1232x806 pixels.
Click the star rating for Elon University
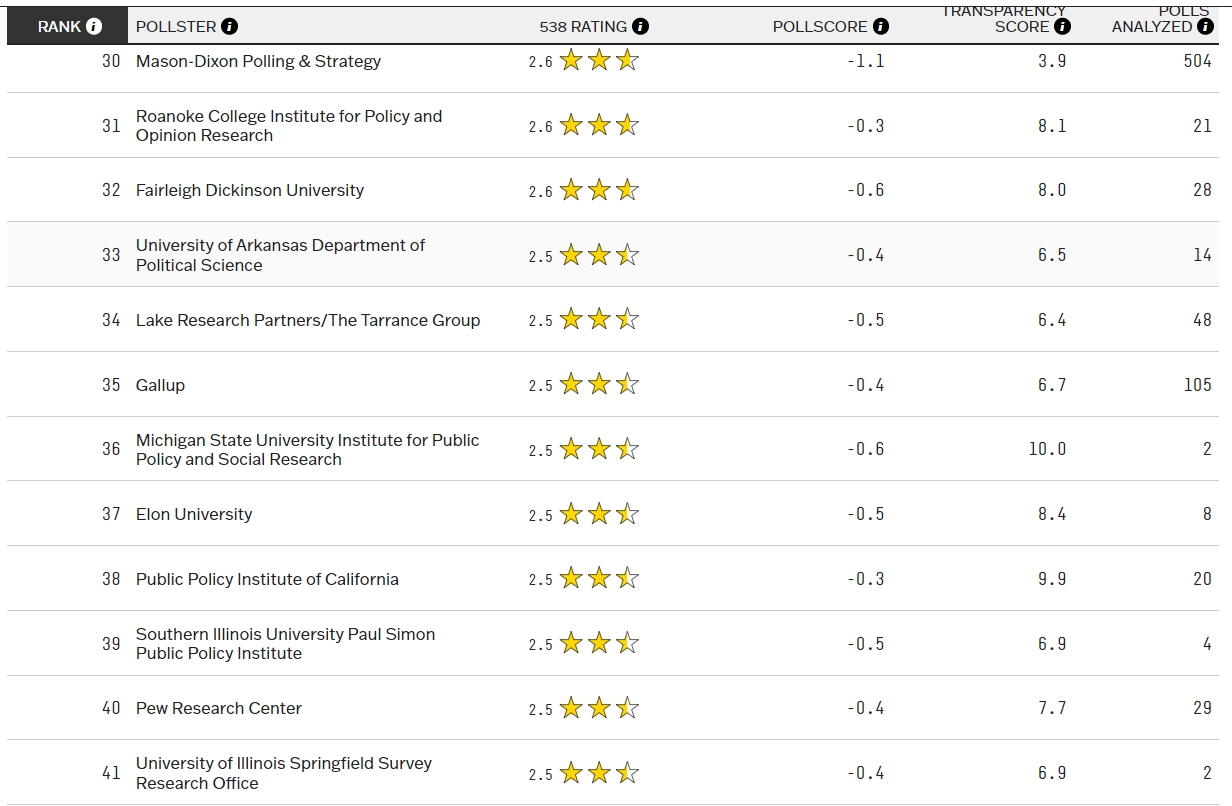pos(599,514)
